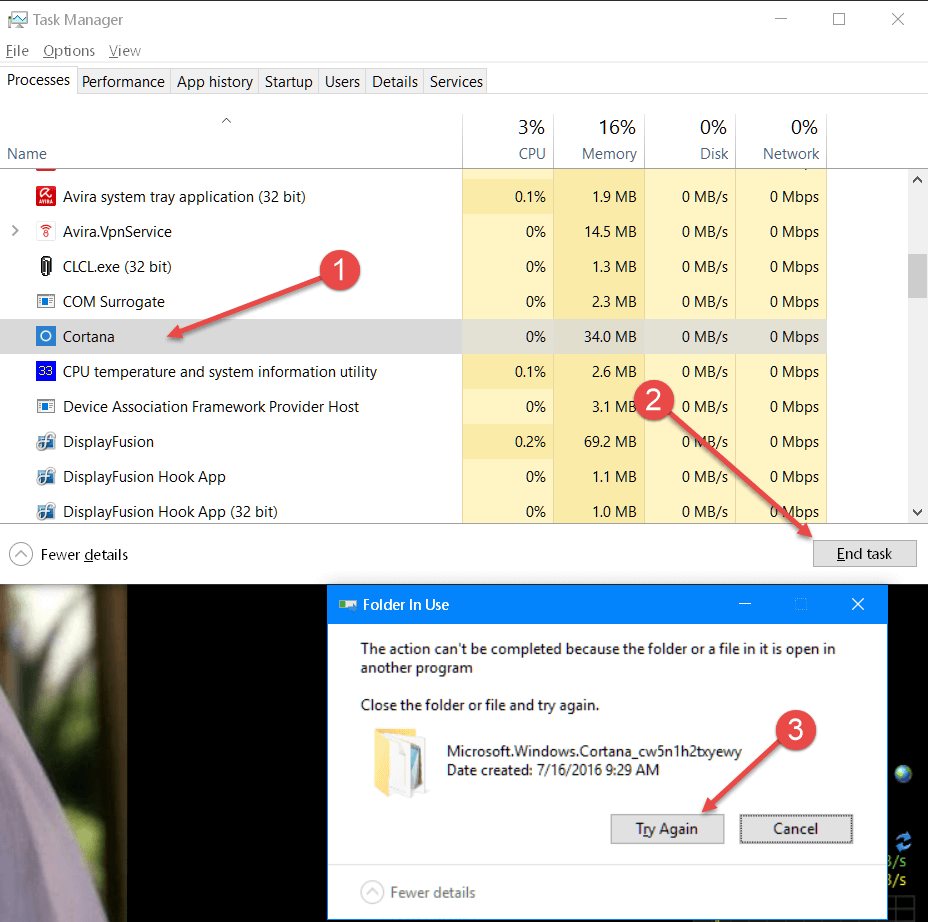Open the Options menu
928x922 pixels.
click(69, 51)
